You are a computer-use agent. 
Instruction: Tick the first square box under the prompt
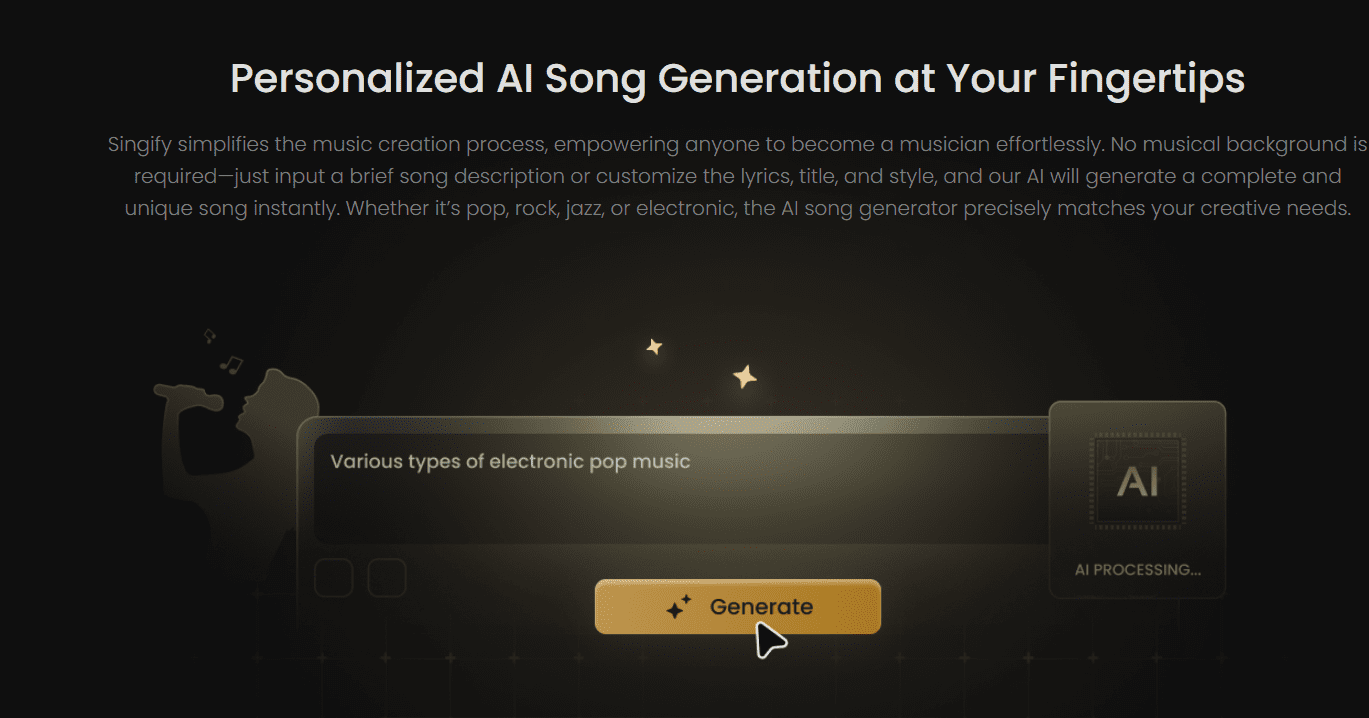(333, 578)
